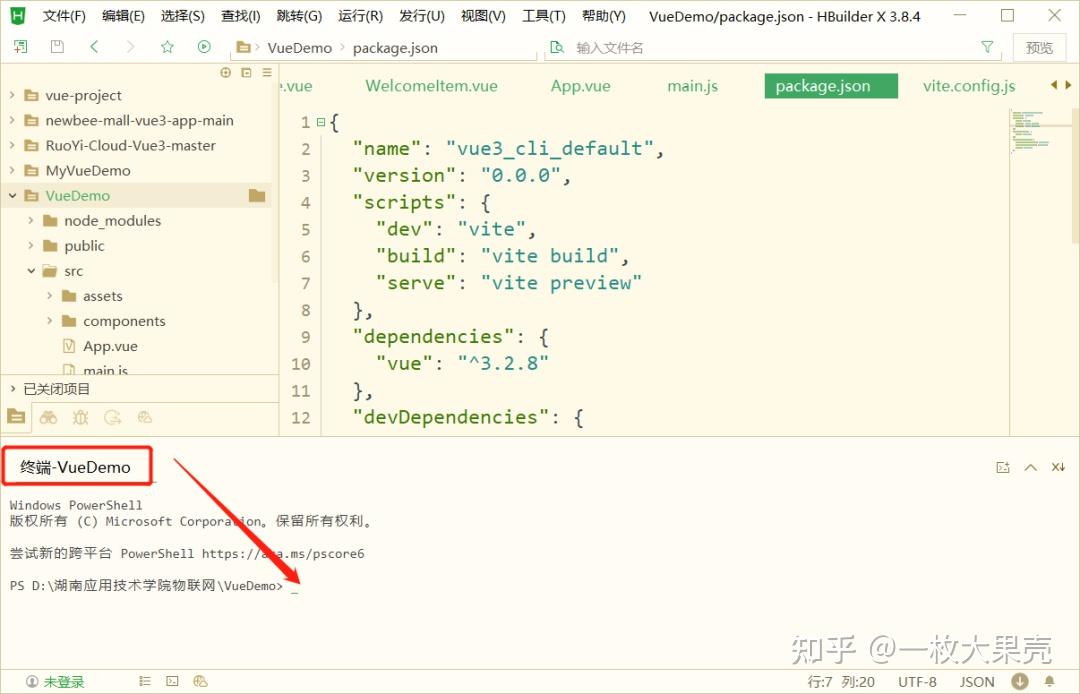Click the notification bell in the status bar
This screenshot has height=694, width=1080.
pyautogui.click(x=1047, y=681)
